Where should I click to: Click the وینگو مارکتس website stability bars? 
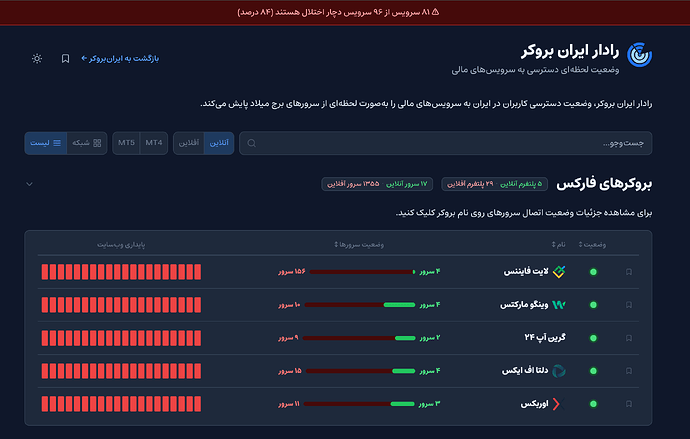pyautogui.click(x=121, y=305)
